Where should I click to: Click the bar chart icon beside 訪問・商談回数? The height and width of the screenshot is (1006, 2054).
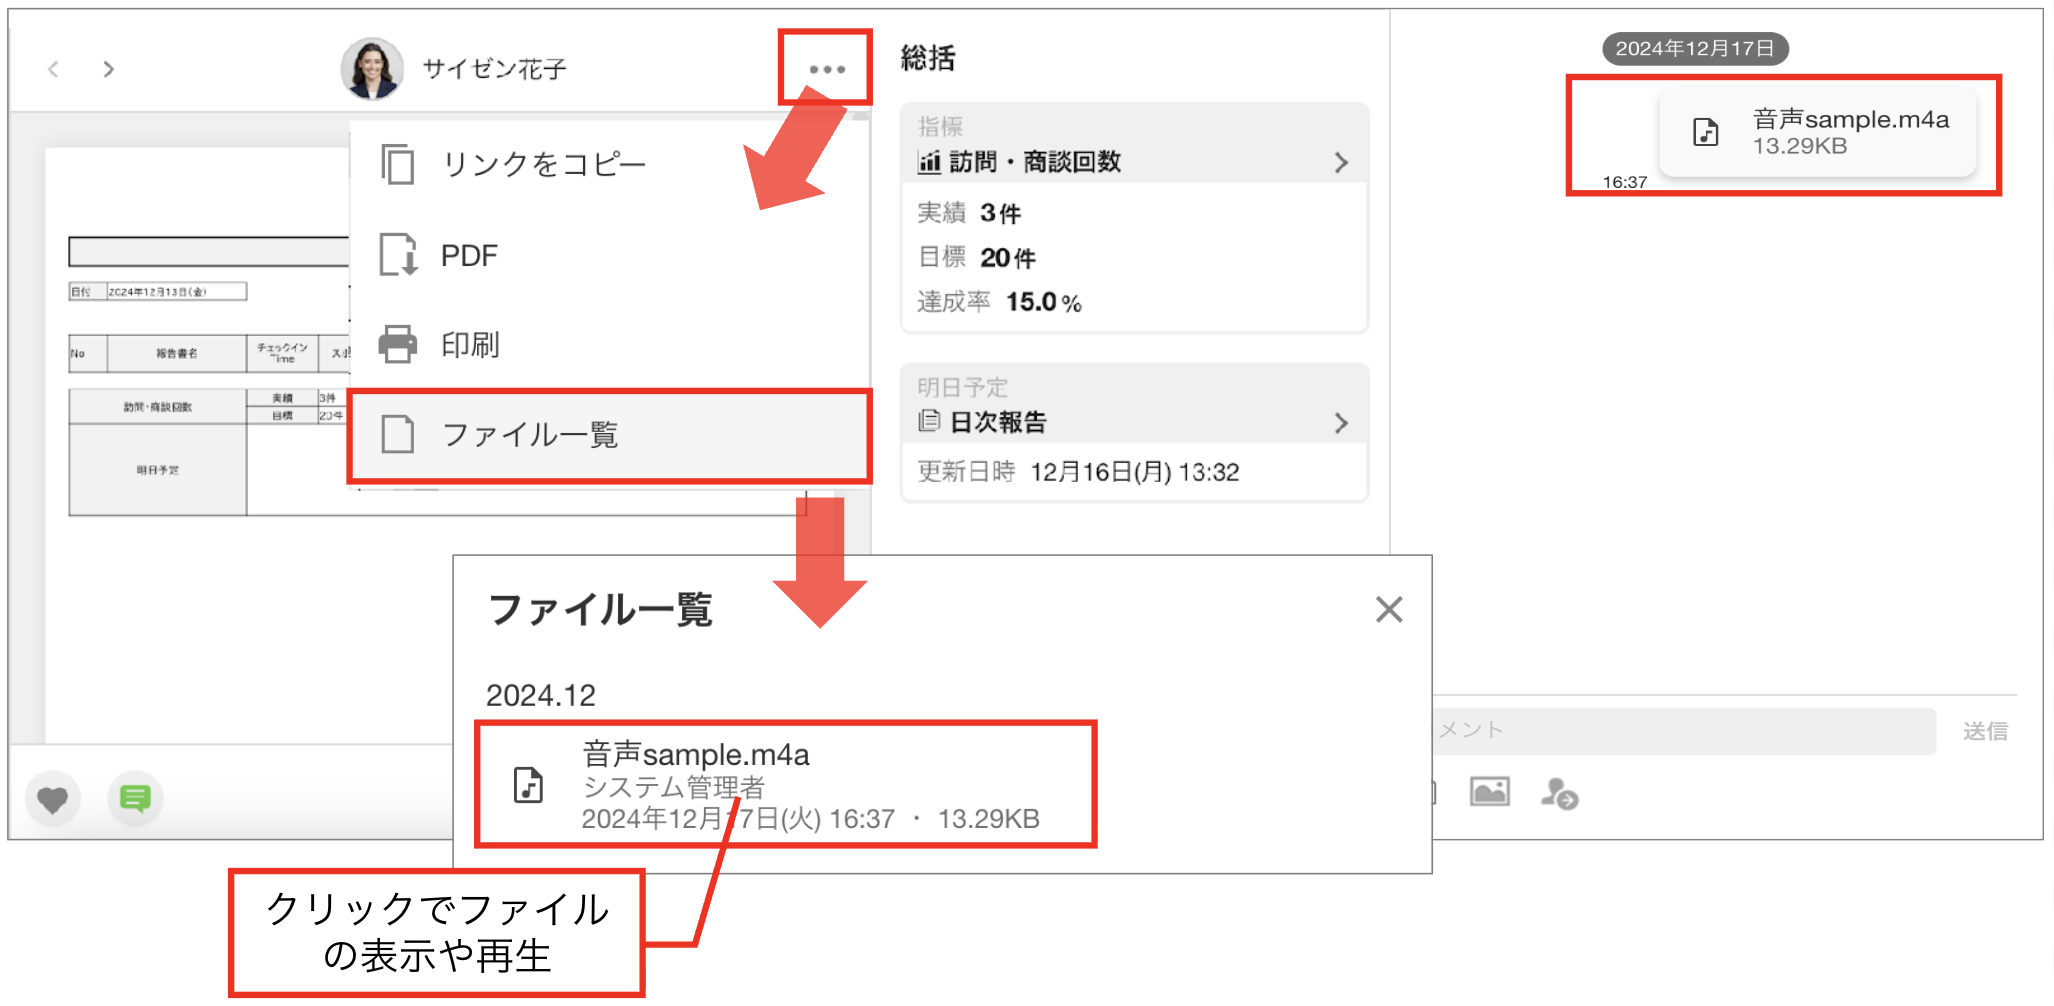tap(929, 162)
